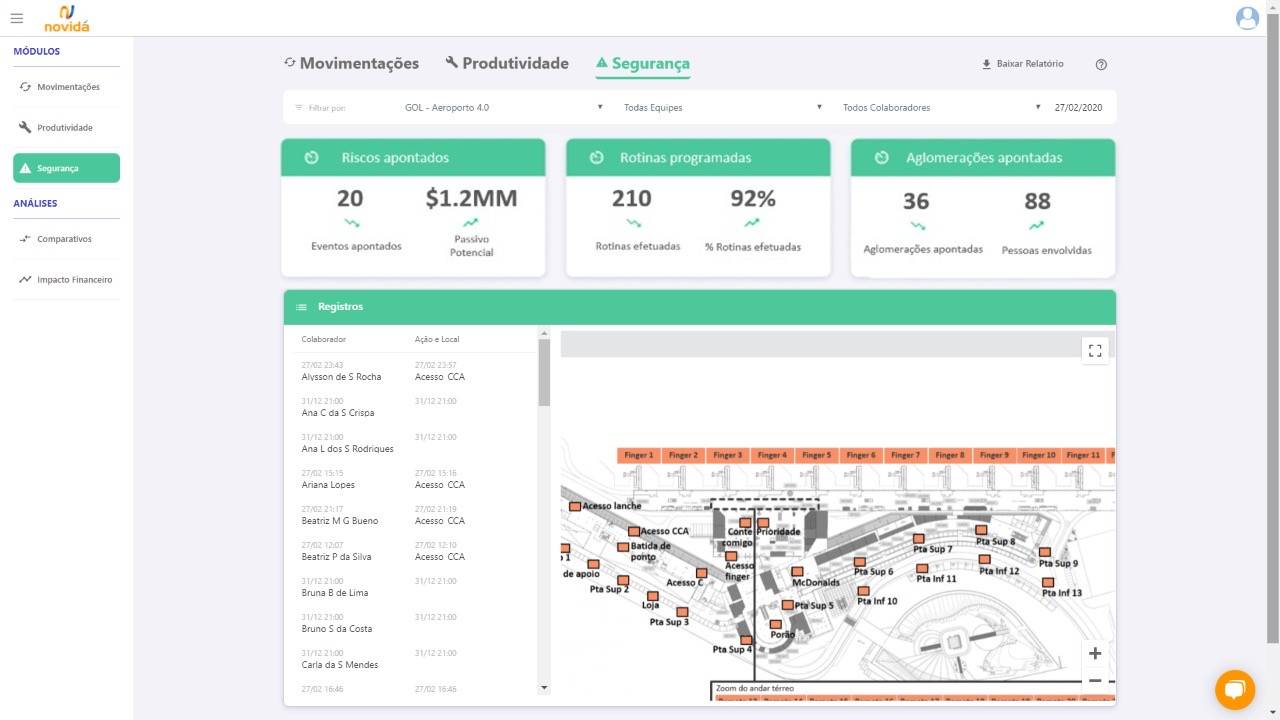Select the 27/02/2020 date field

[1078, 107]
